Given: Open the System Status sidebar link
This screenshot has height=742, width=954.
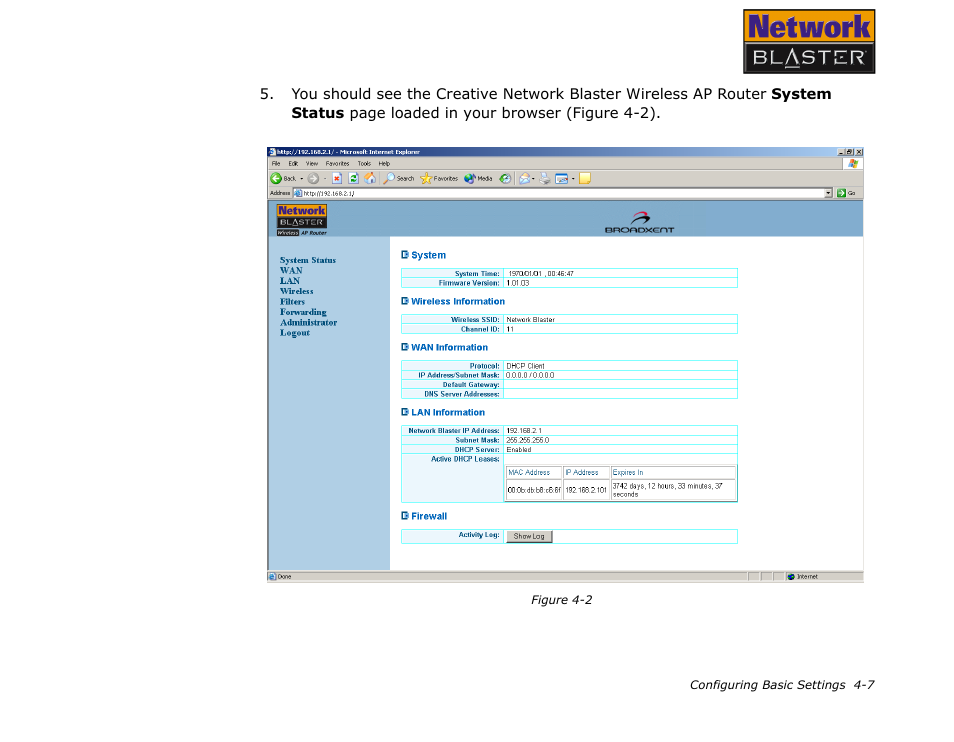Looking at the screenshot, I should coord(308,260).
